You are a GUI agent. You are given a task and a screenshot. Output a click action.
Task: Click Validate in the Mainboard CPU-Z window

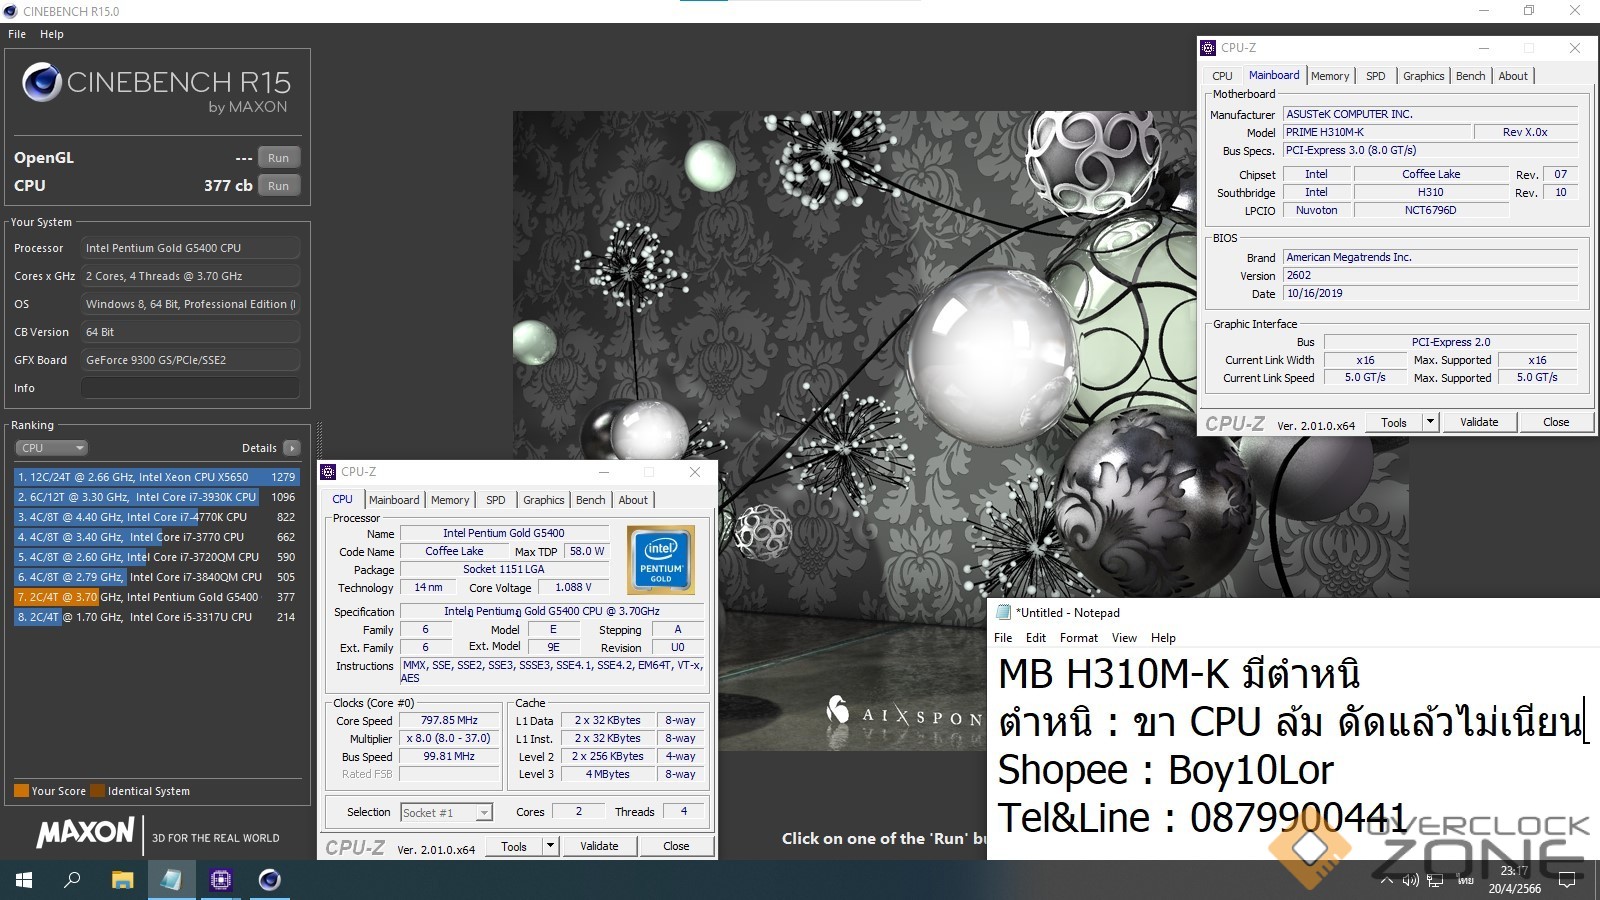point(1478,422)
